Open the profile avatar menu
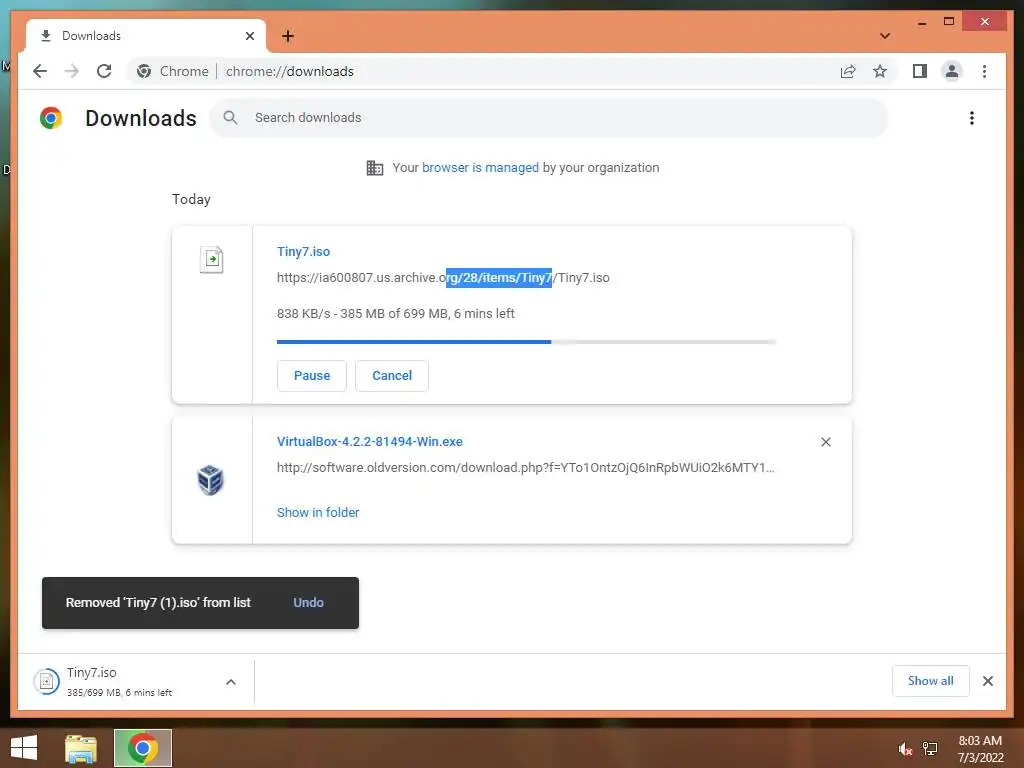The width and height of the screenshot is (1024, 768). (952, 71)
